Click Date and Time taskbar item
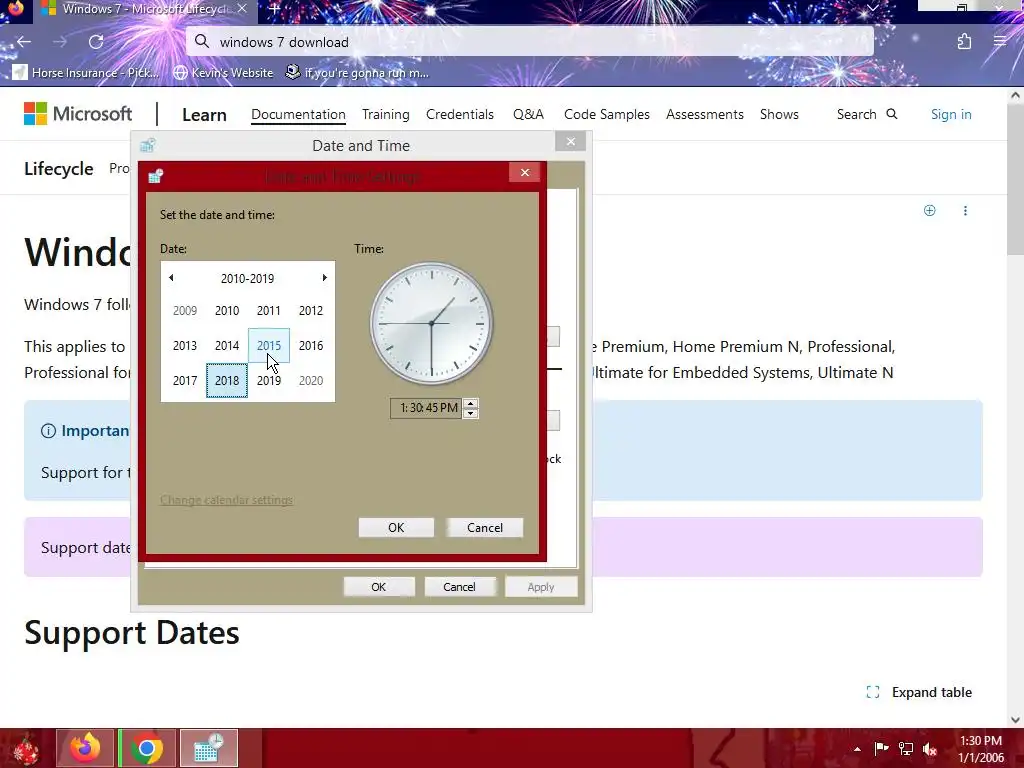 click(x=209, y=748)
